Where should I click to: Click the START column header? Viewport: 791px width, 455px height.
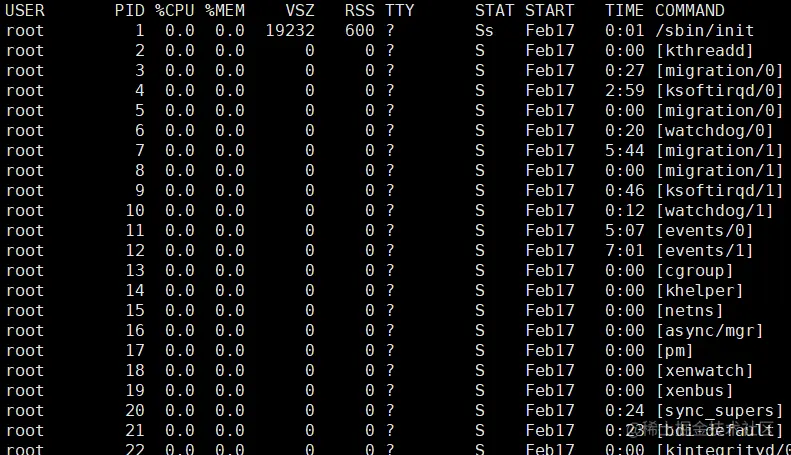549,11
